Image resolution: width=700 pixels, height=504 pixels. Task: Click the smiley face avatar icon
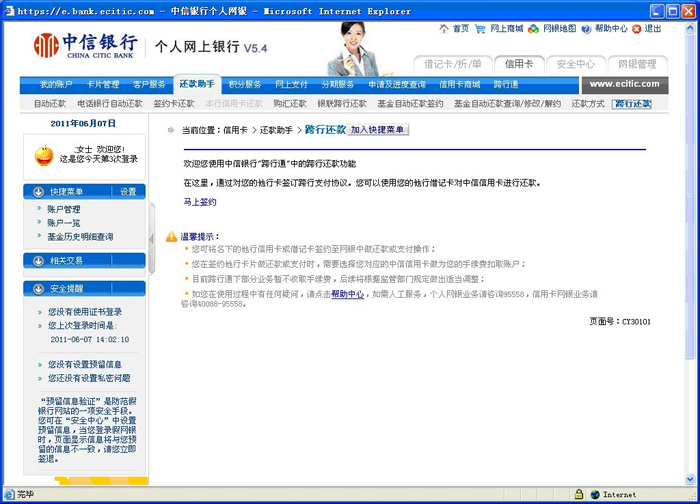point(44,154)
